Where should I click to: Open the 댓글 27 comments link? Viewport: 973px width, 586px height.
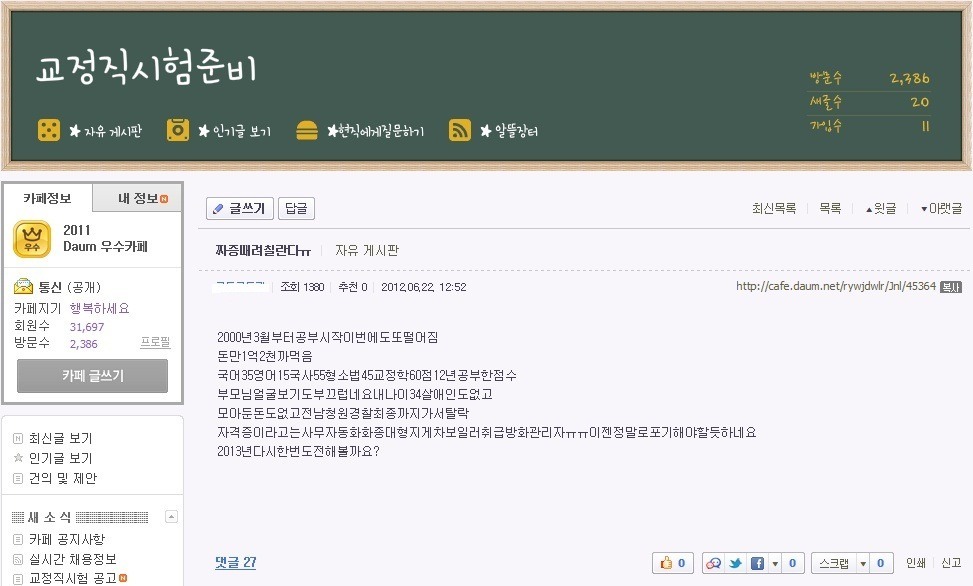click(234, 561)
